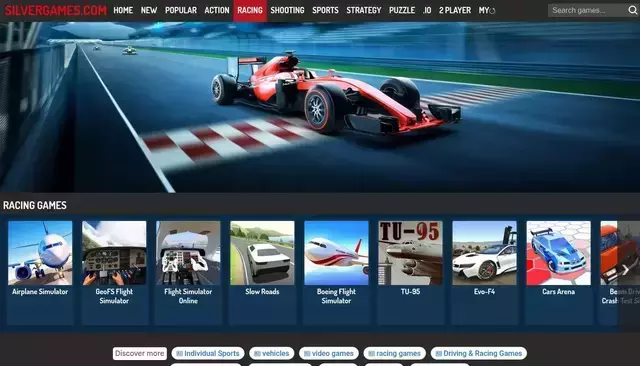Open Boeing Flight Simulator thumbnail

[x=336, y=253]
